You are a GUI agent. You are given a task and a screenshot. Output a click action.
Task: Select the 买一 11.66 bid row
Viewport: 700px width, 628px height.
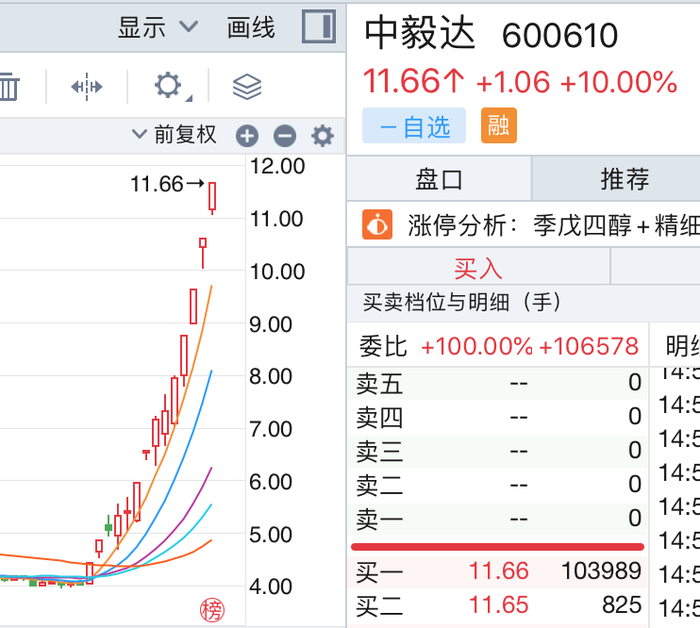(x=497, y=571)
